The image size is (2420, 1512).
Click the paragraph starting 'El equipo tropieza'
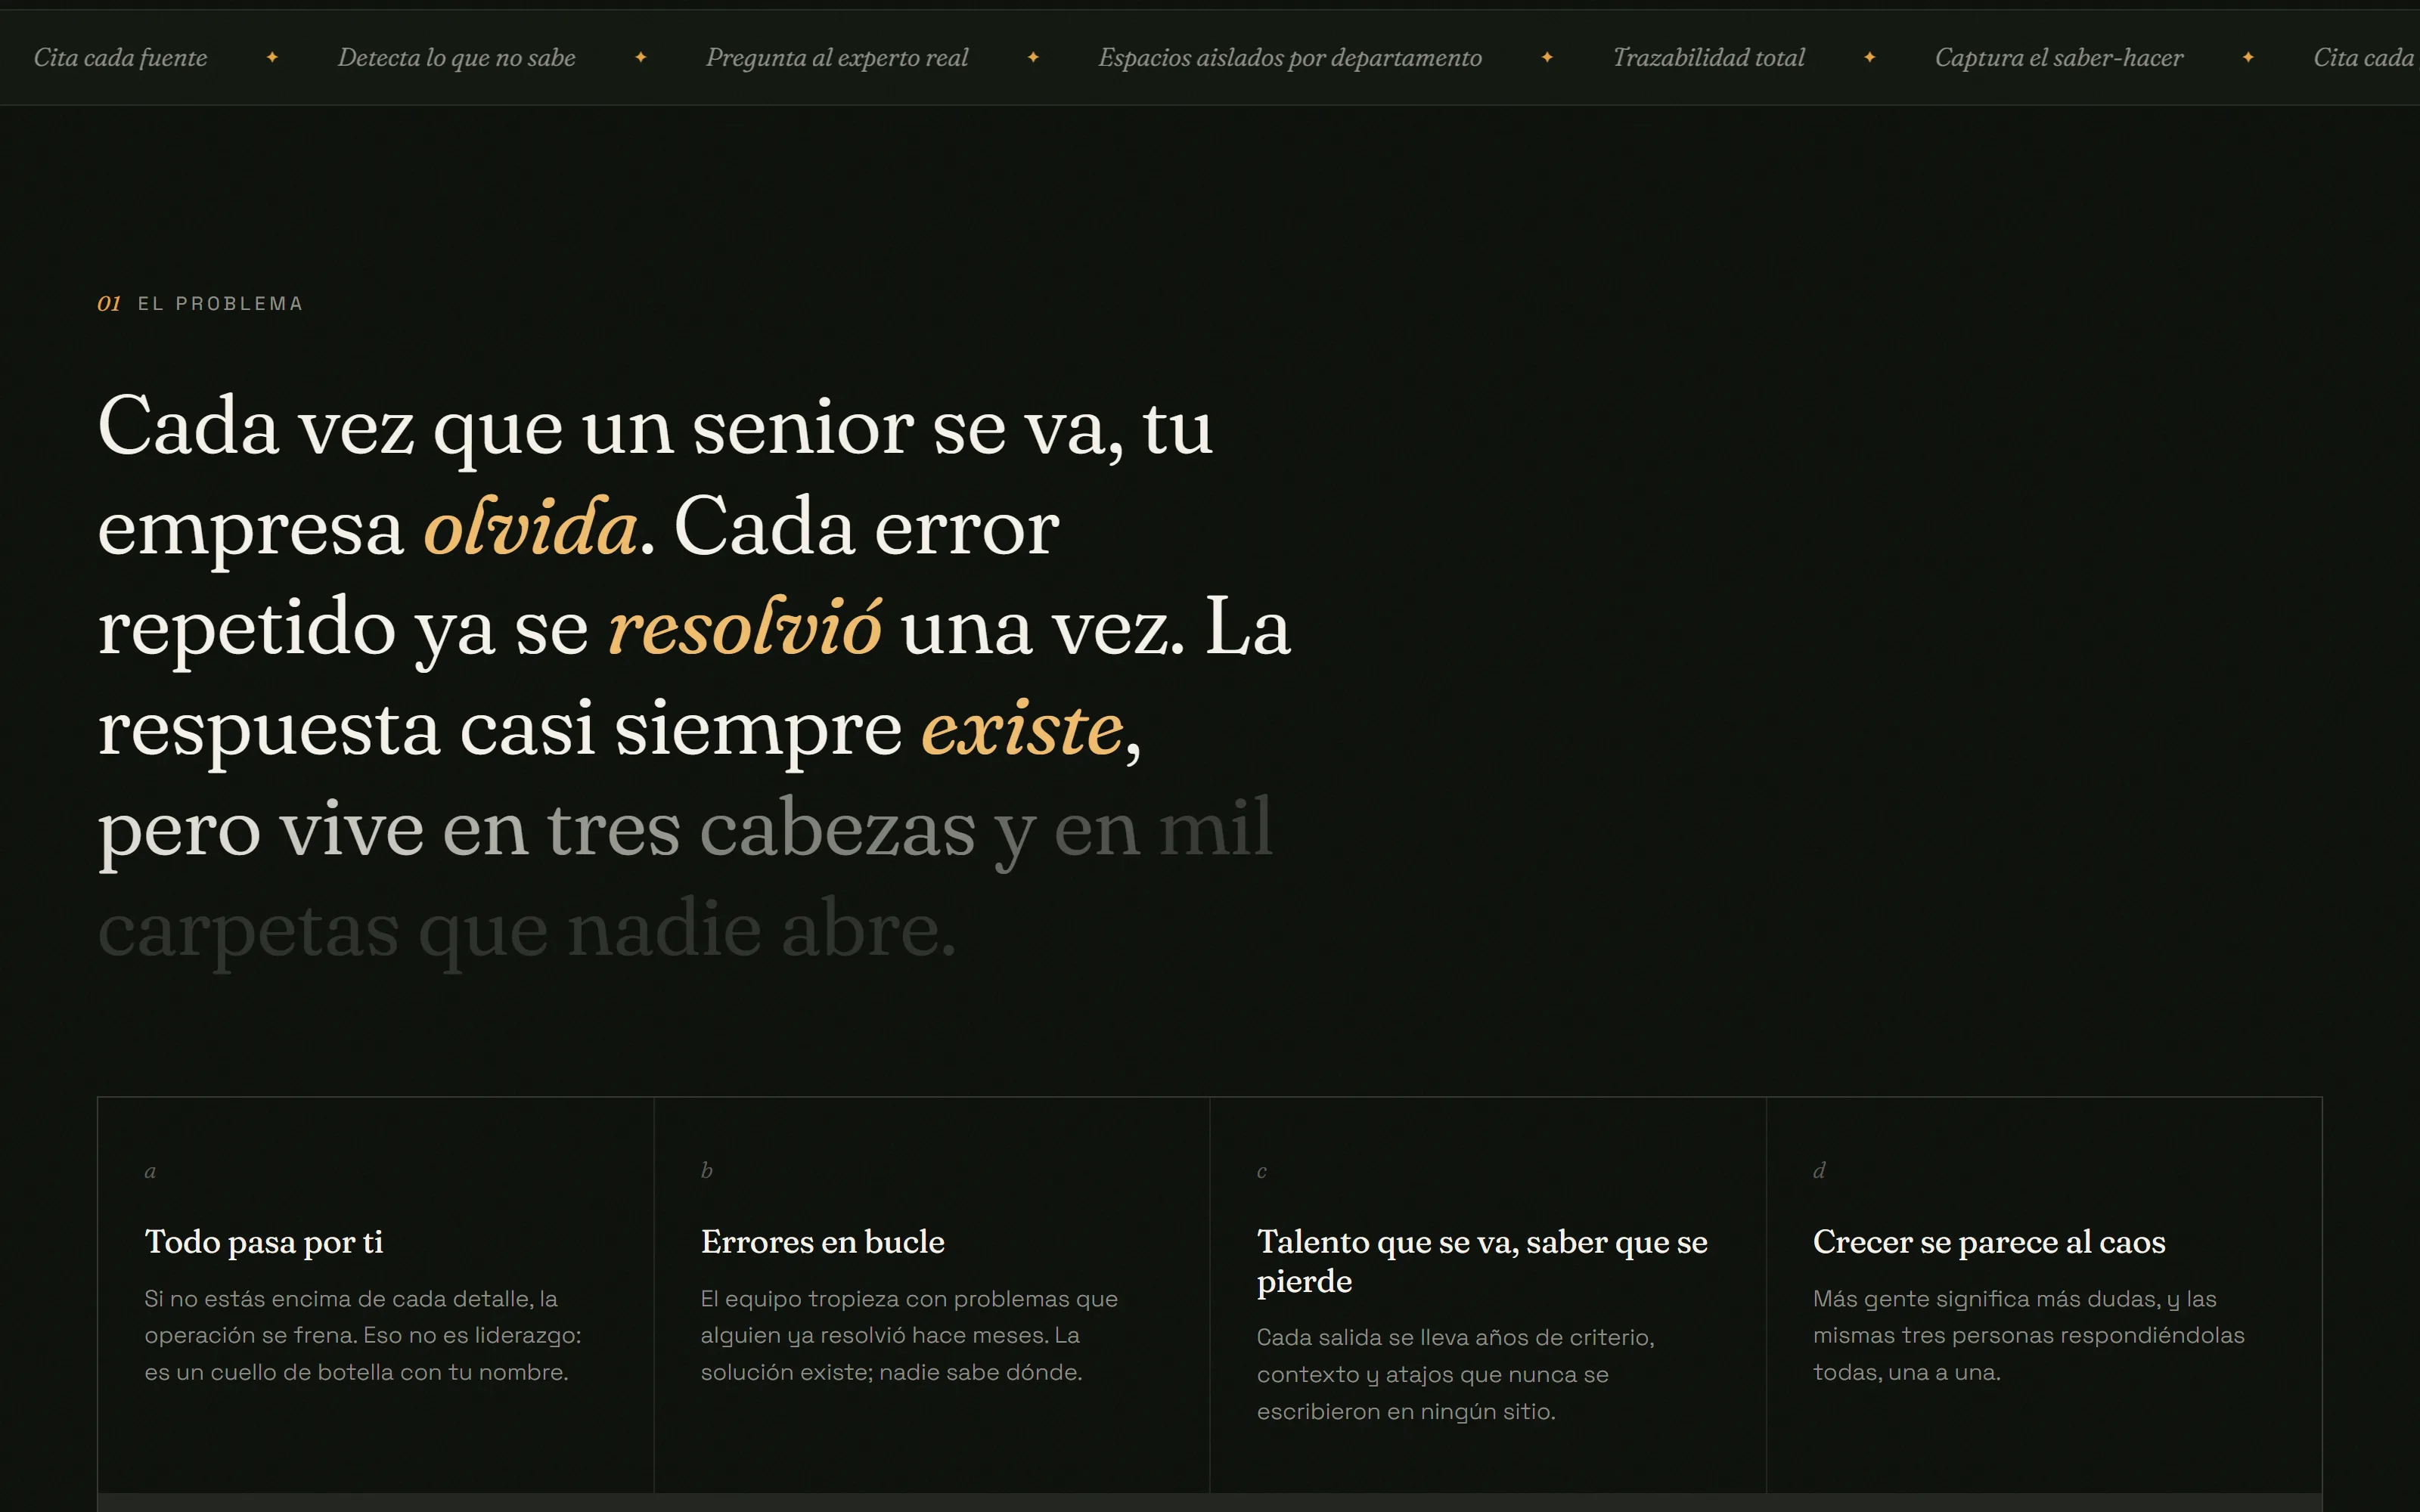tap(909, 1335)
